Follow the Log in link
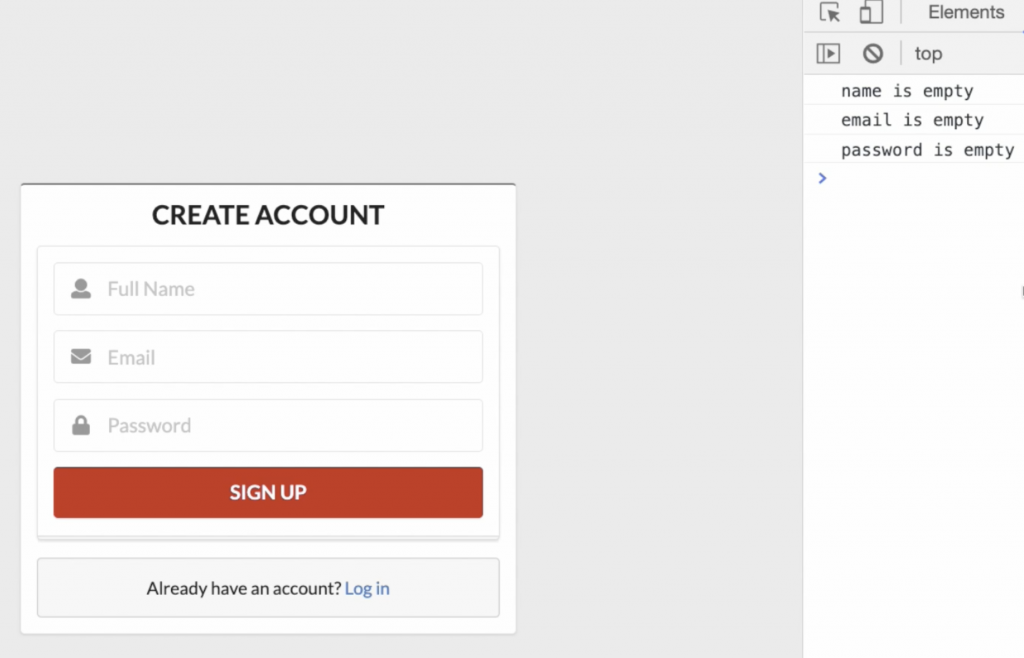This screenshot has width=1024, height=658. coord(367,588)
